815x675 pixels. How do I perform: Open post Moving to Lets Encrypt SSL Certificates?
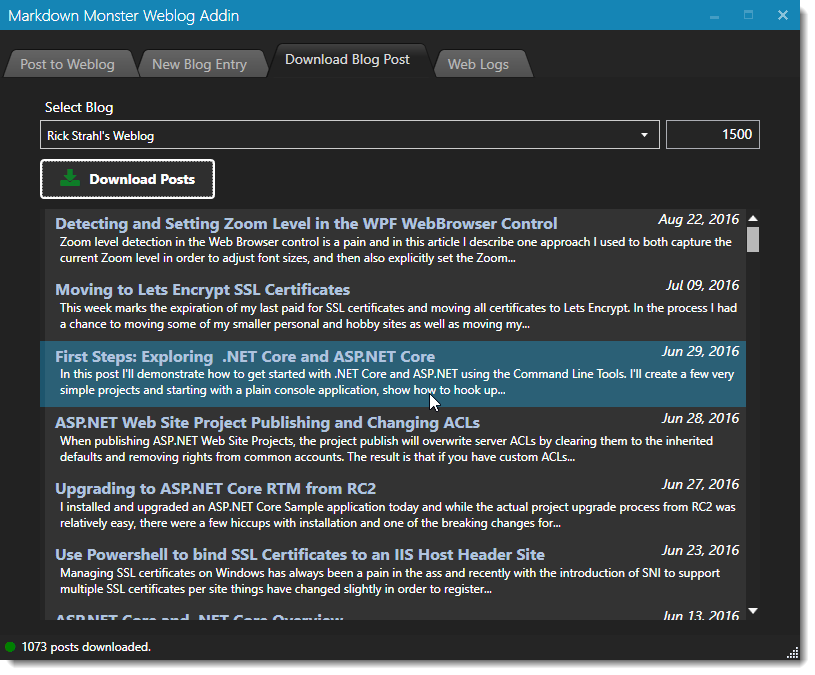tap(203, 289)
